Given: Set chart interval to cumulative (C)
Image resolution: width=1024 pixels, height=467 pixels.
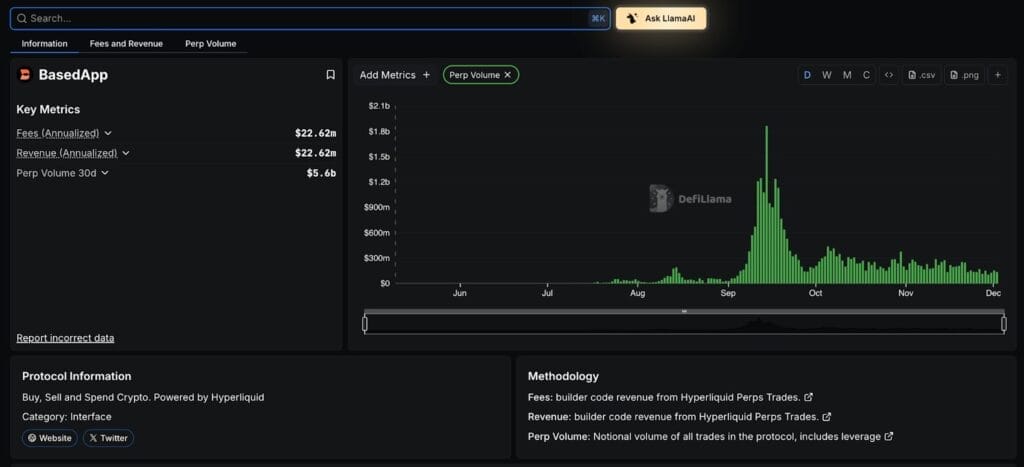Looking at the screenshot, I should point(866,75).
